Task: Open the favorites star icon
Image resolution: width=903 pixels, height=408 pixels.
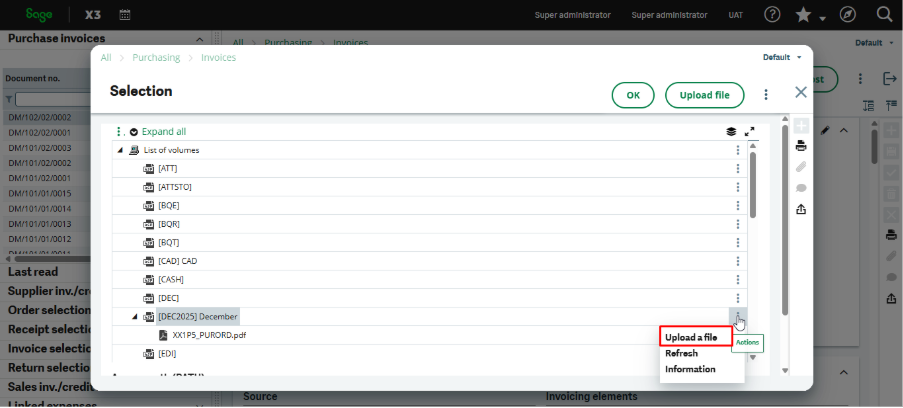Action: [803, 15]
